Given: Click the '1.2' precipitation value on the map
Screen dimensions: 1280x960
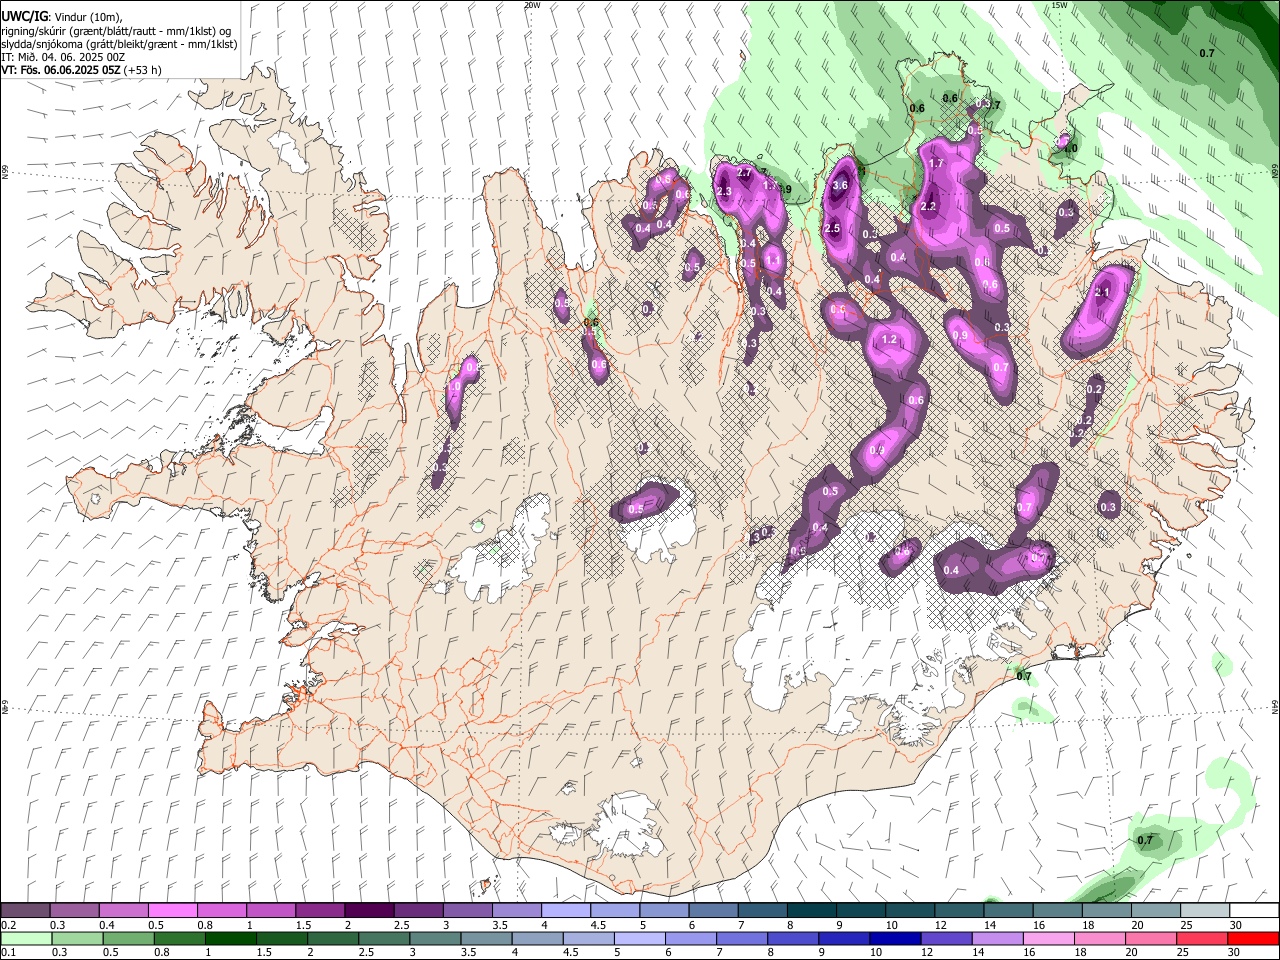Looking at the screenshot, I should pyautogui.click(x=890, y=340).
